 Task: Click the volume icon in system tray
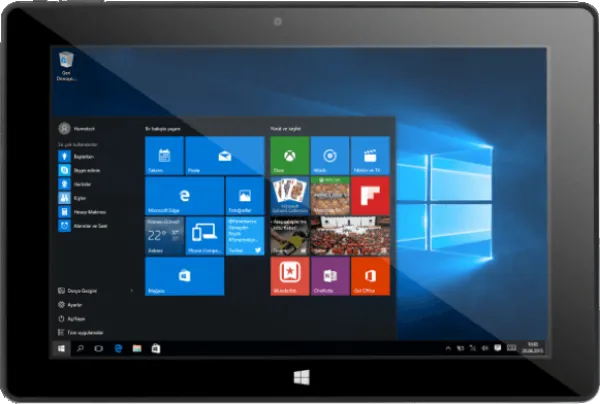tap(485, 348)
